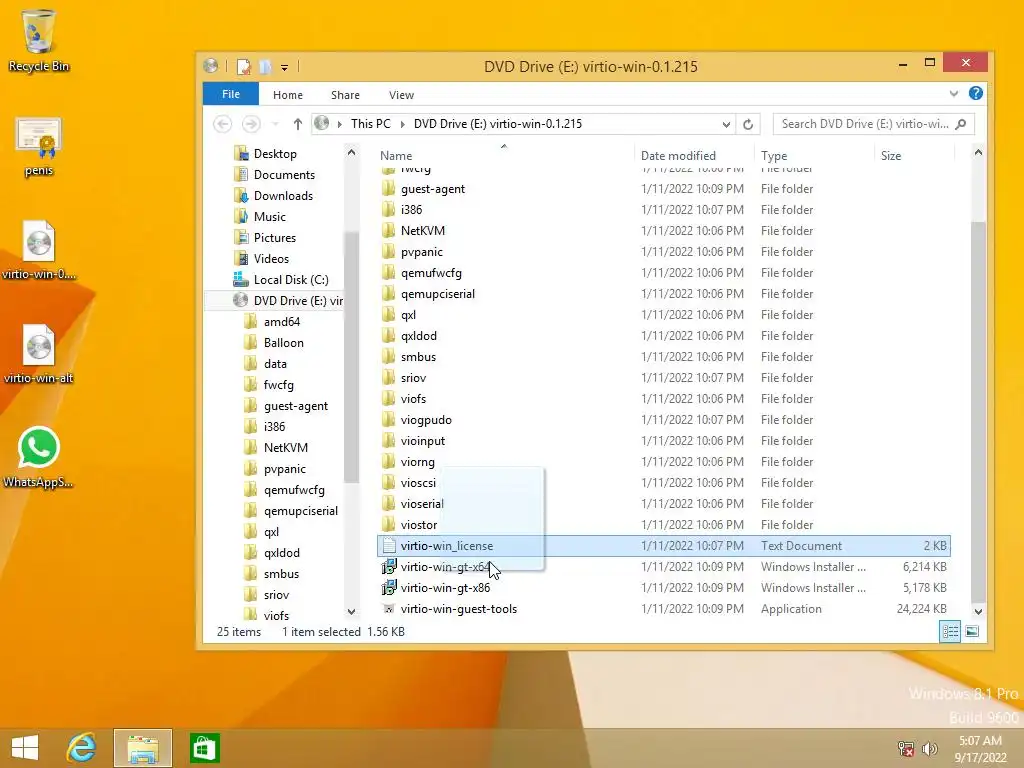Open the File tab
Screen dimensions: 1024x768
click(x=231, y=94)
